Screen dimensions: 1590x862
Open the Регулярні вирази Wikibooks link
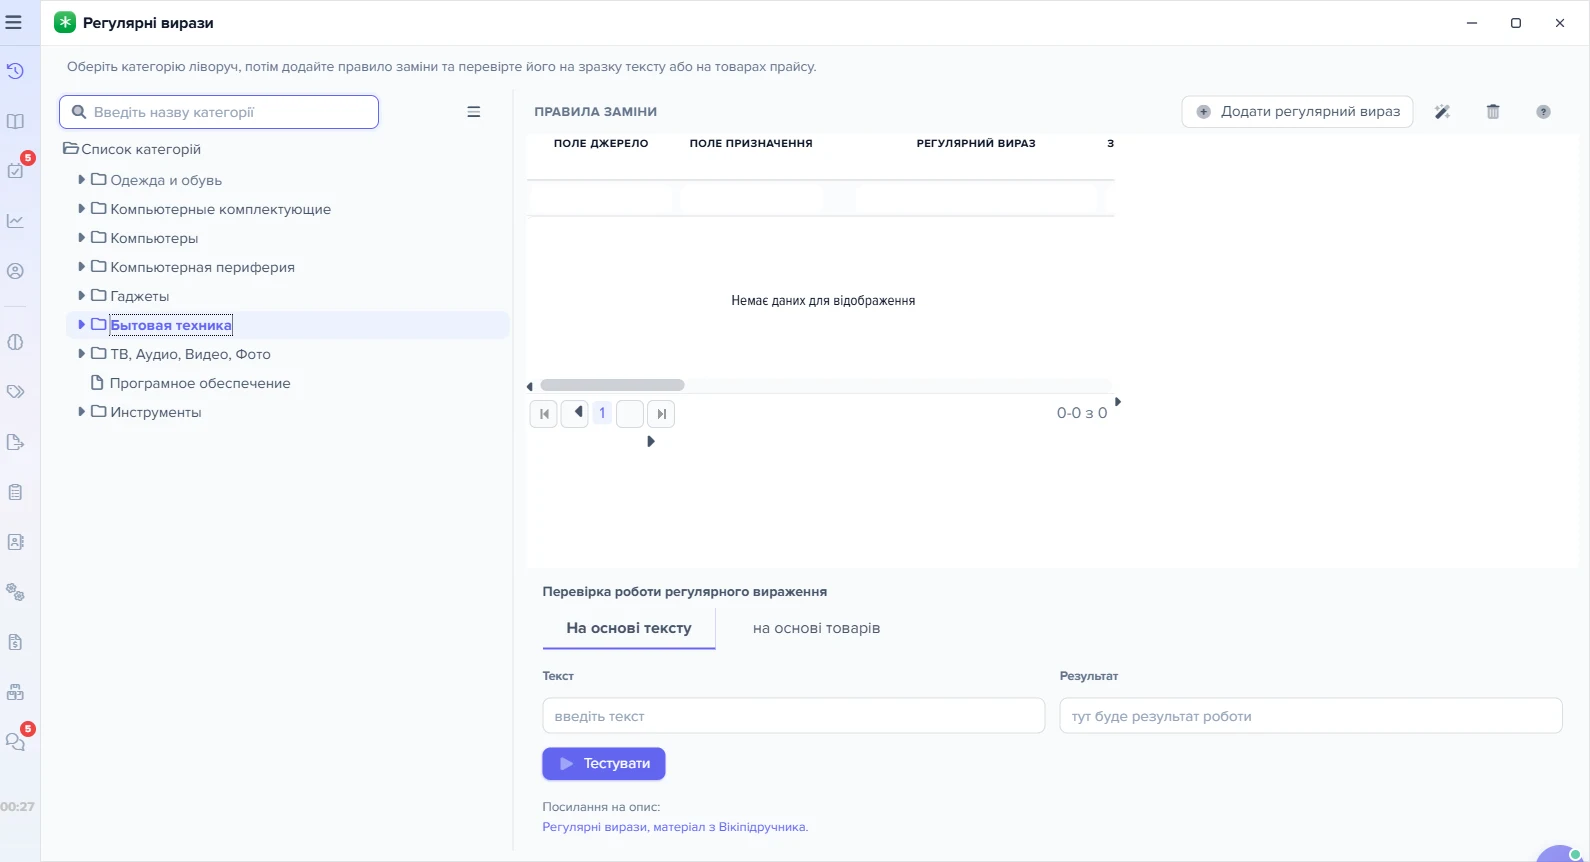pyautogui.click(x=675, y=827)
